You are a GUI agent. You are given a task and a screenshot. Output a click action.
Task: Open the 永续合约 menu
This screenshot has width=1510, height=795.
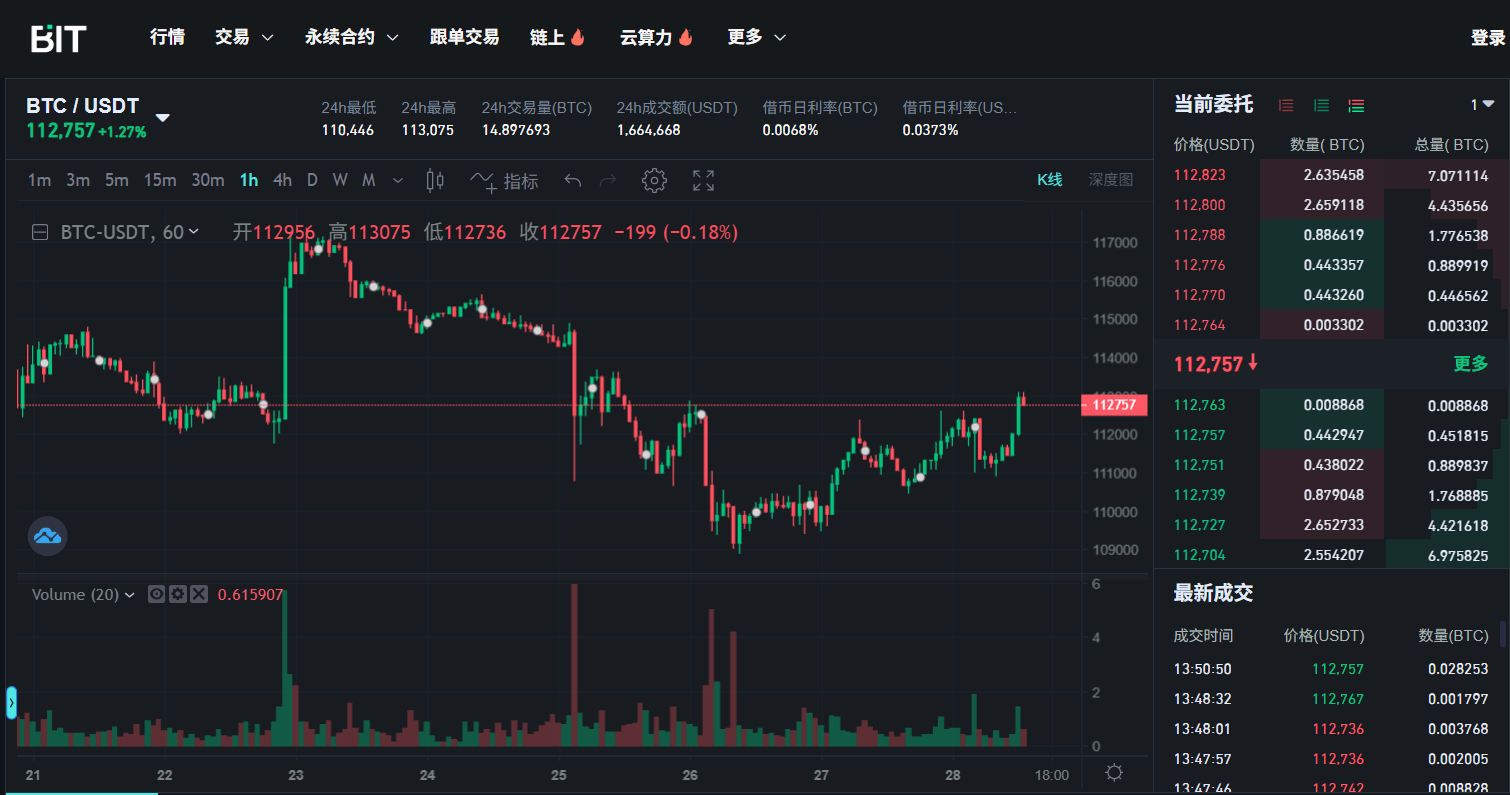[351, 37]
